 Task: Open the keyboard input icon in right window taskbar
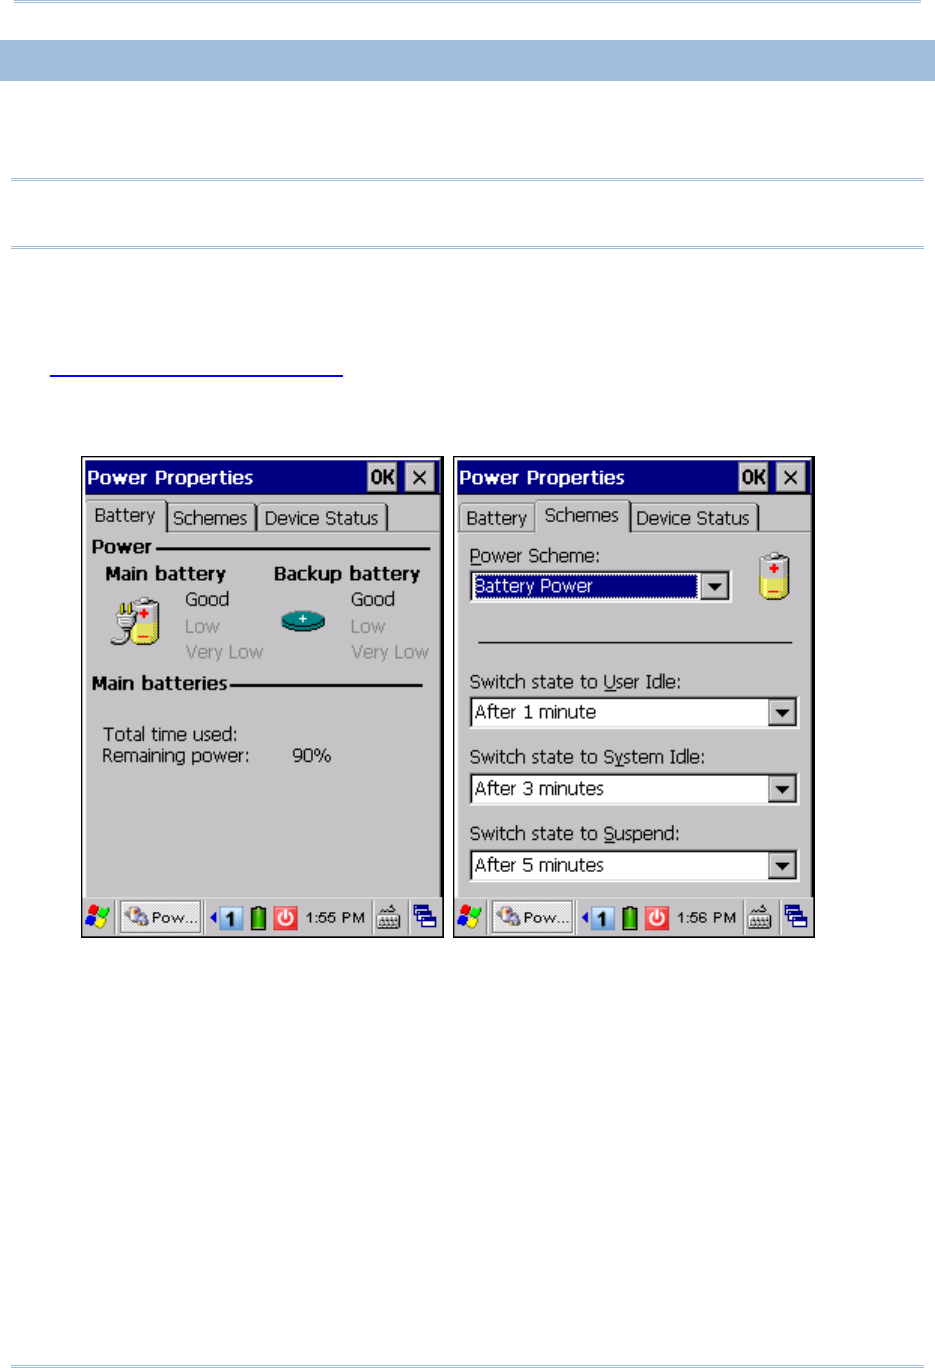[760, 917]
